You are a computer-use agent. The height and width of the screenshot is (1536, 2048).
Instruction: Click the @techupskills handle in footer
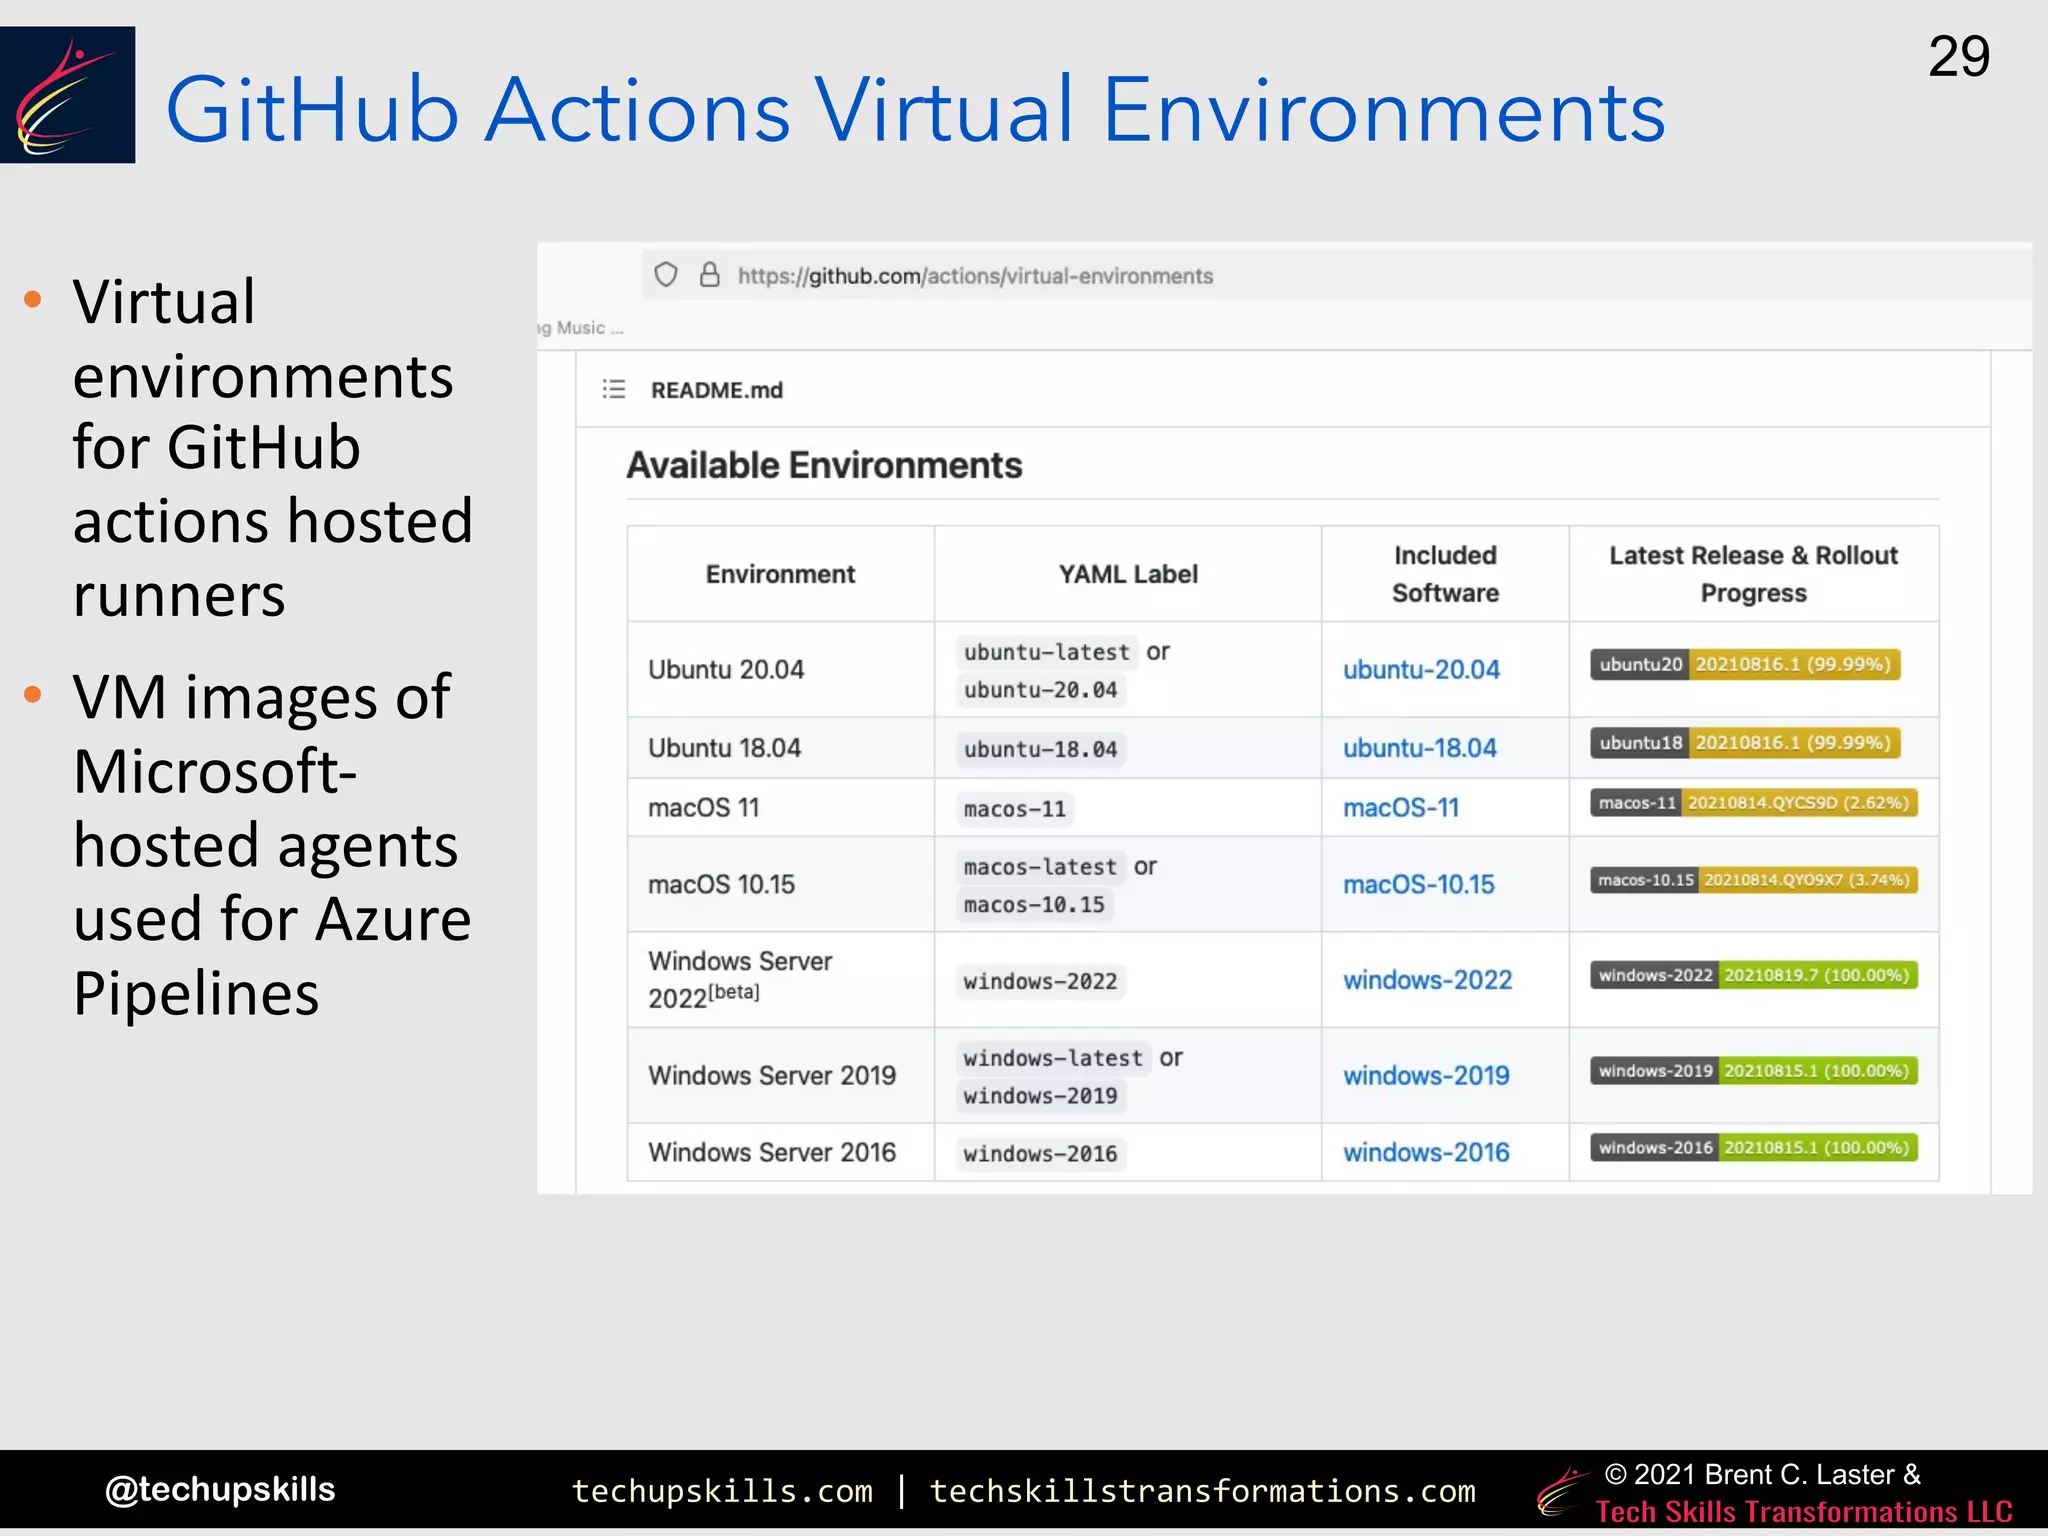point(220,1489)
